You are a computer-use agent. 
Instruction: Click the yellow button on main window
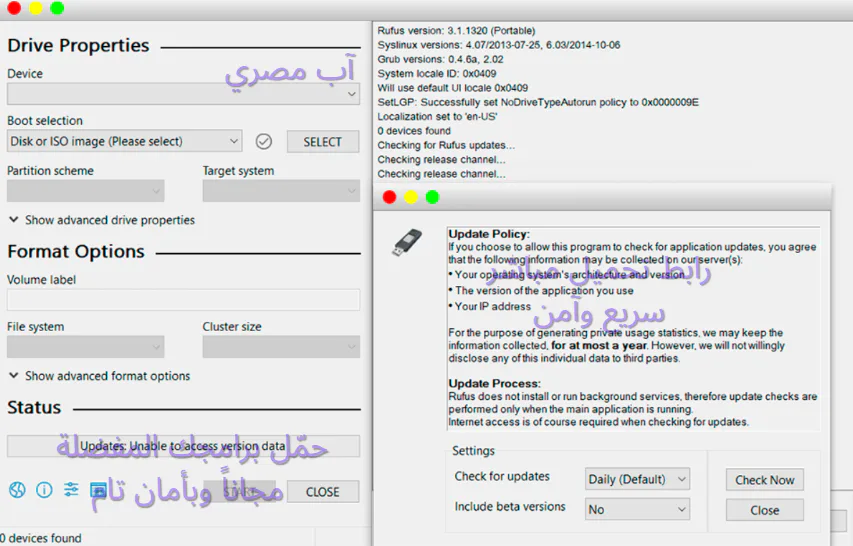pyautogui.click(x=36, y=8)
